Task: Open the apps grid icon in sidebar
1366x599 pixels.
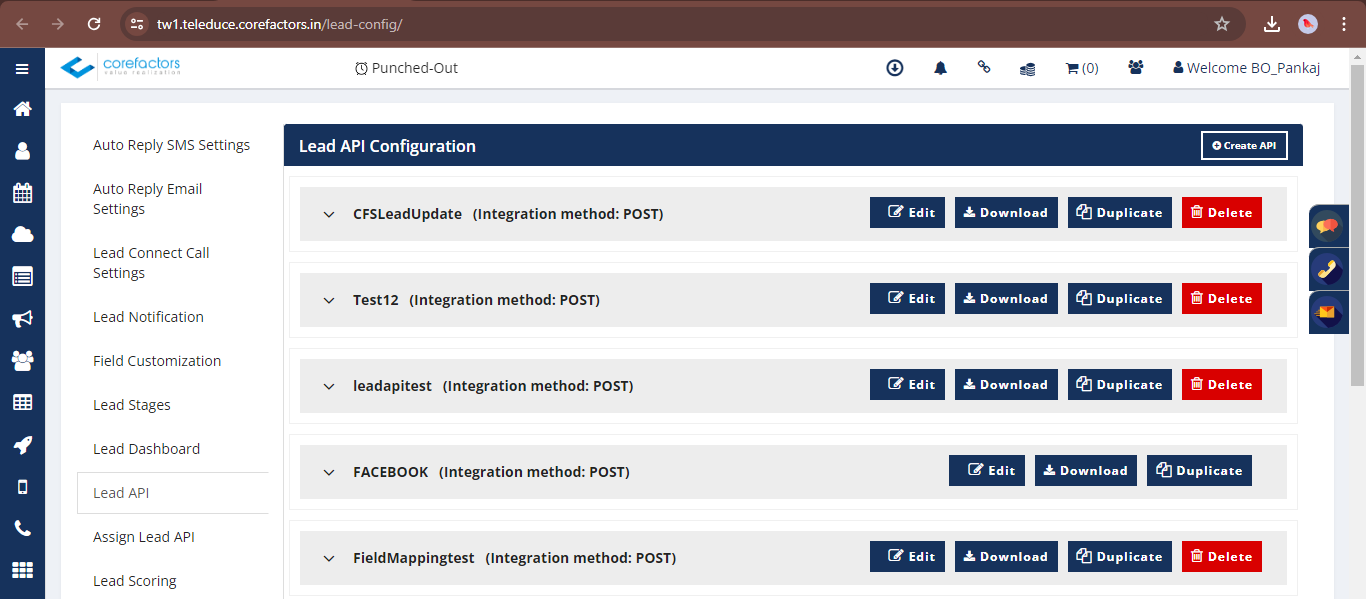Action: coord(22,570)
